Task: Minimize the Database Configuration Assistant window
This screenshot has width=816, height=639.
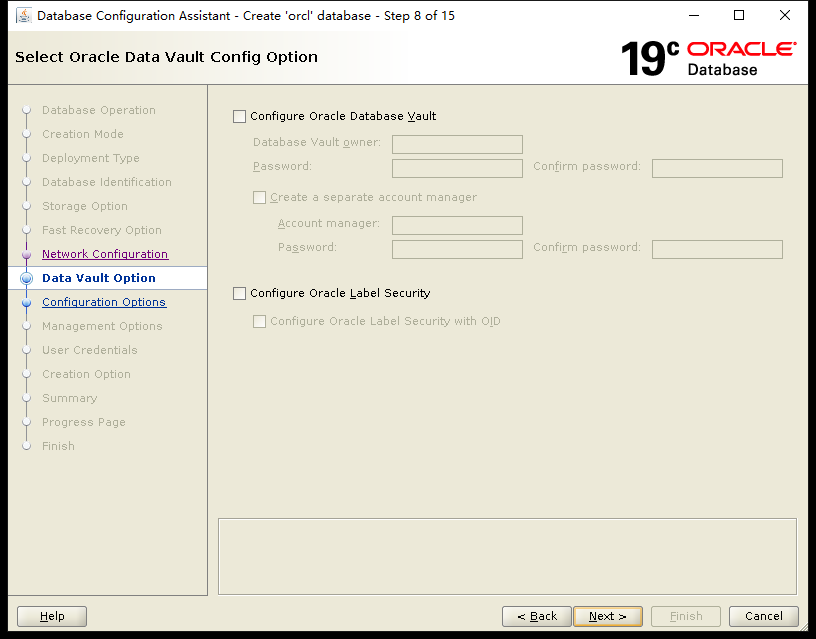Action: point(694,16)
